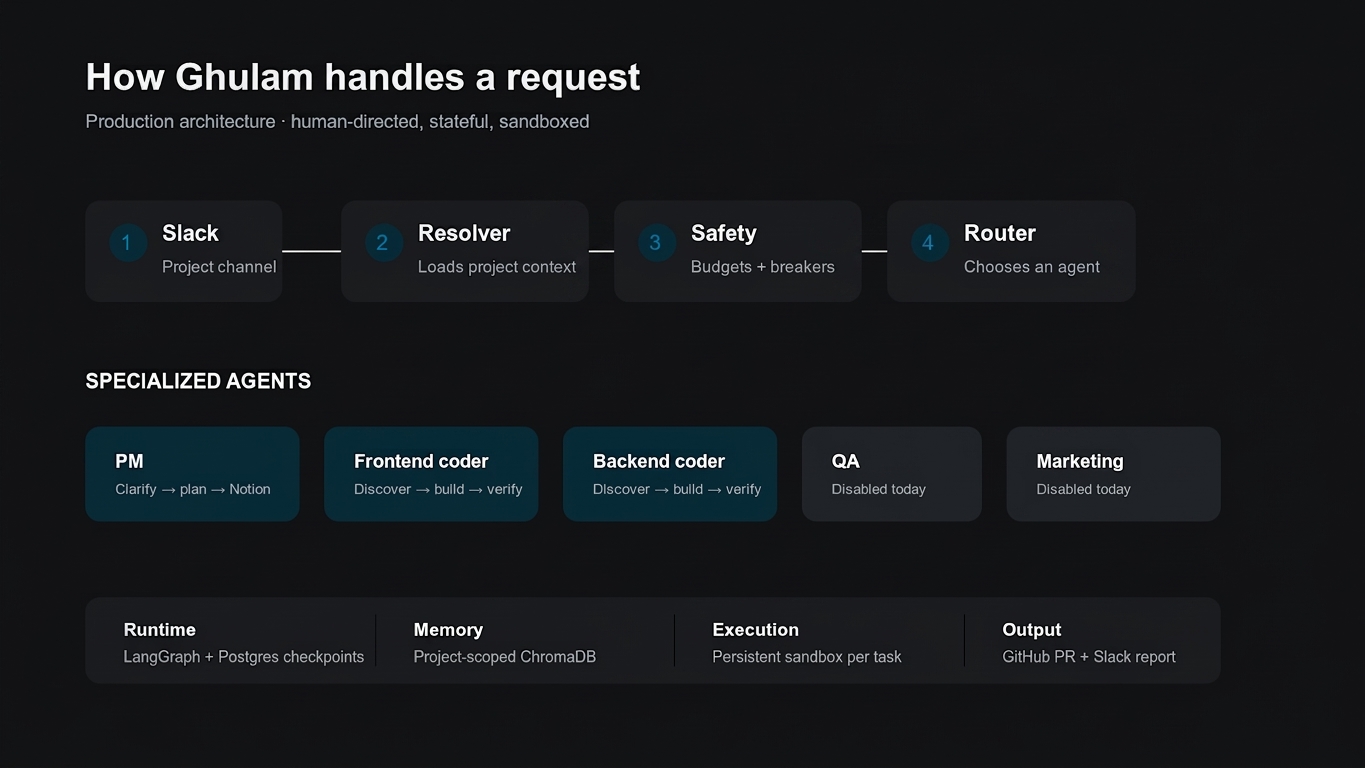
Task: Click the step 3 circle beside Safety
Action: coord(656,243)
